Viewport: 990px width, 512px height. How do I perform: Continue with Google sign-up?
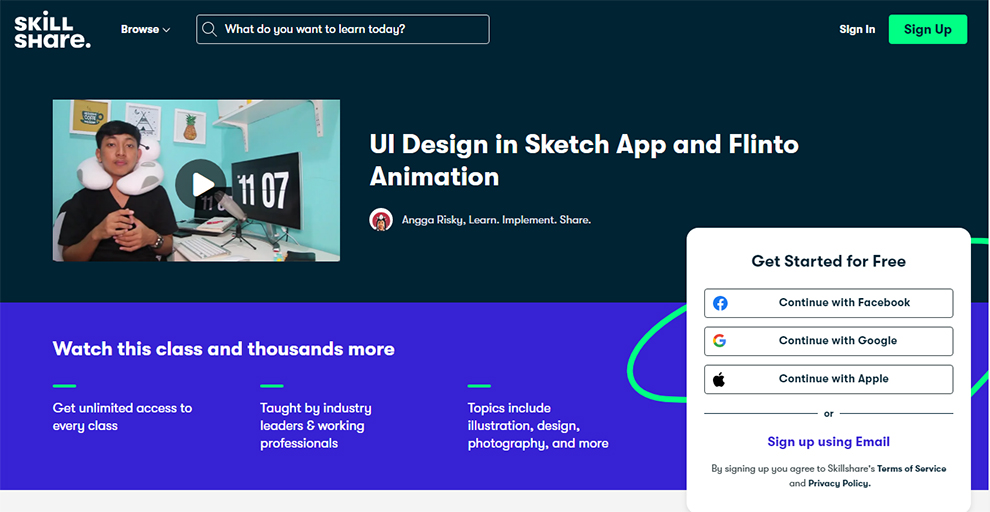(828, 341)
